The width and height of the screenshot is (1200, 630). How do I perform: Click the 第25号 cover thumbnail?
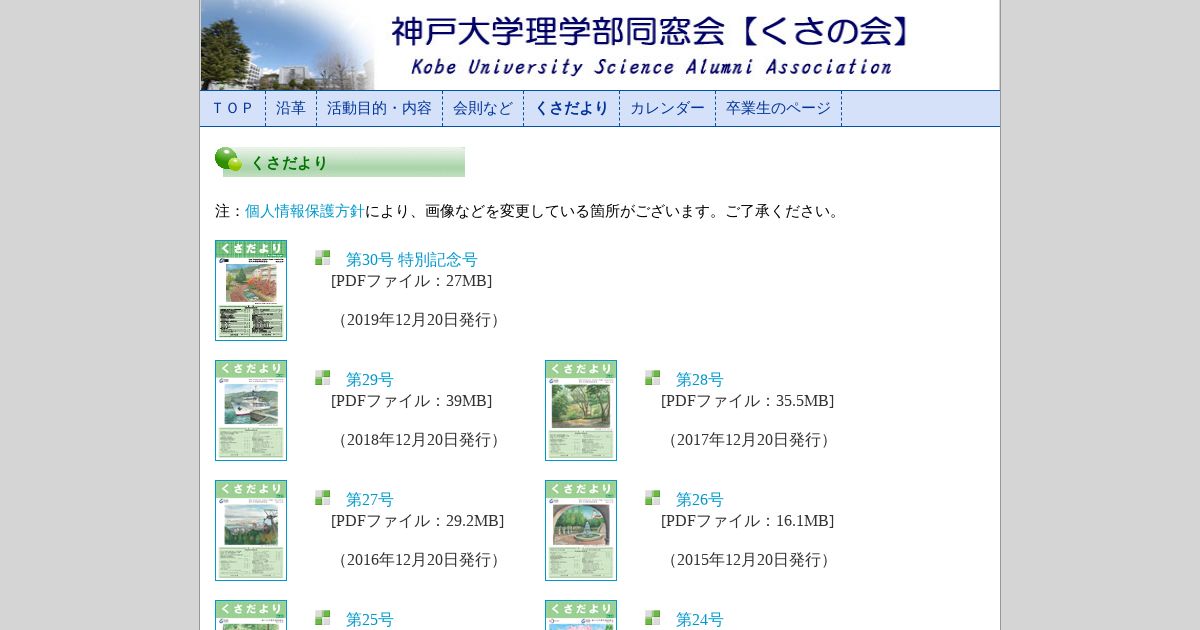251,615
